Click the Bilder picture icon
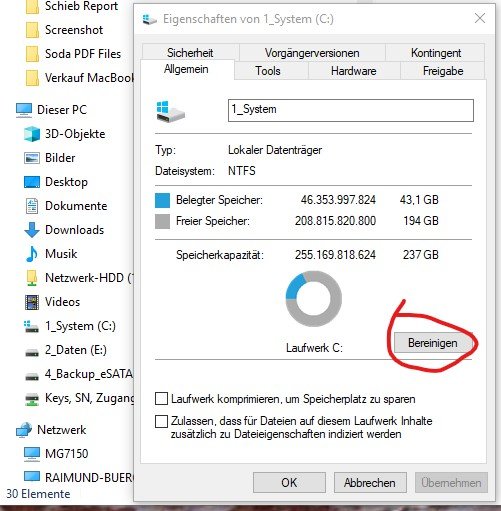 coord(32,158)
